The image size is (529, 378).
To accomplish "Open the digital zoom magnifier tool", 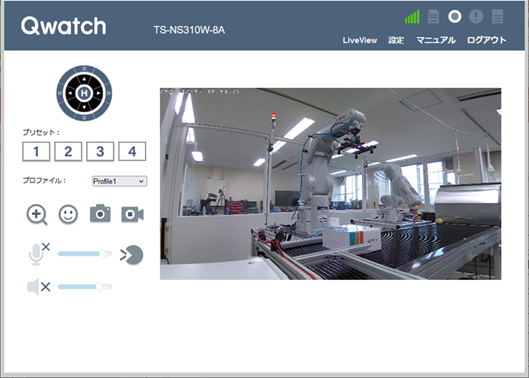I will coord(37,215).
